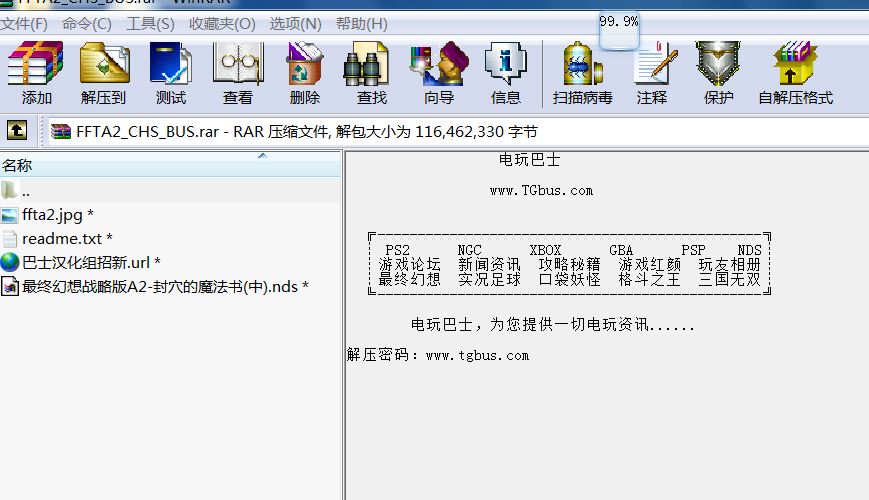
Task: Start 扫描病毒 (Virus Scan)
Action: coord(582,64)
